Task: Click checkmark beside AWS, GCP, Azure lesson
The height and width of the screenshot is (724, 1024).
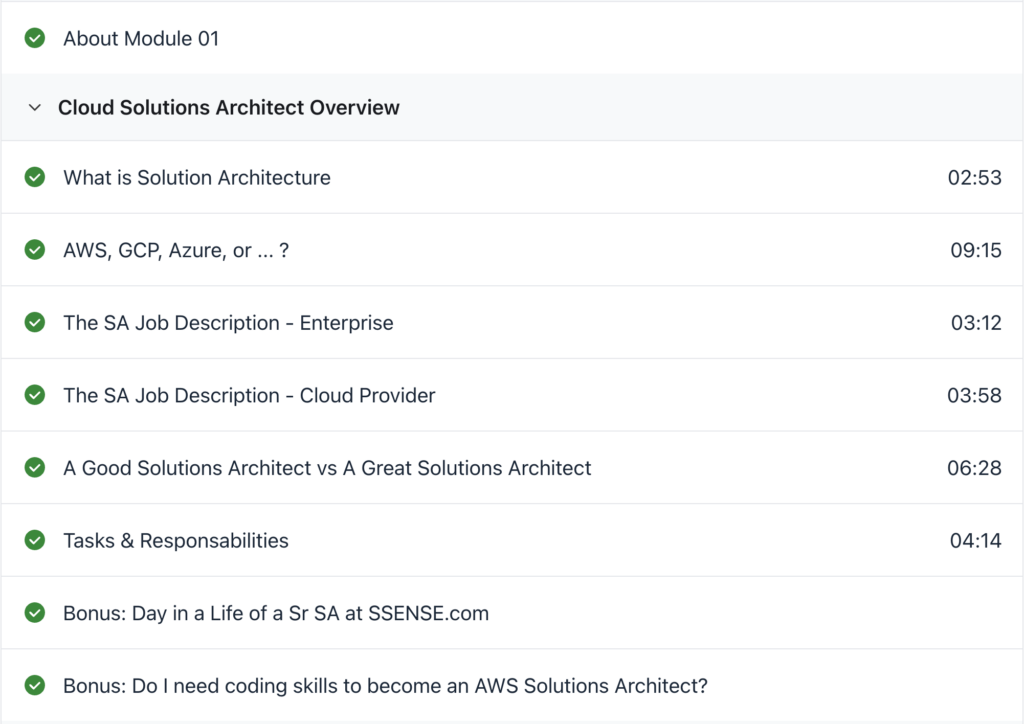Action: (x=35, y=250)
